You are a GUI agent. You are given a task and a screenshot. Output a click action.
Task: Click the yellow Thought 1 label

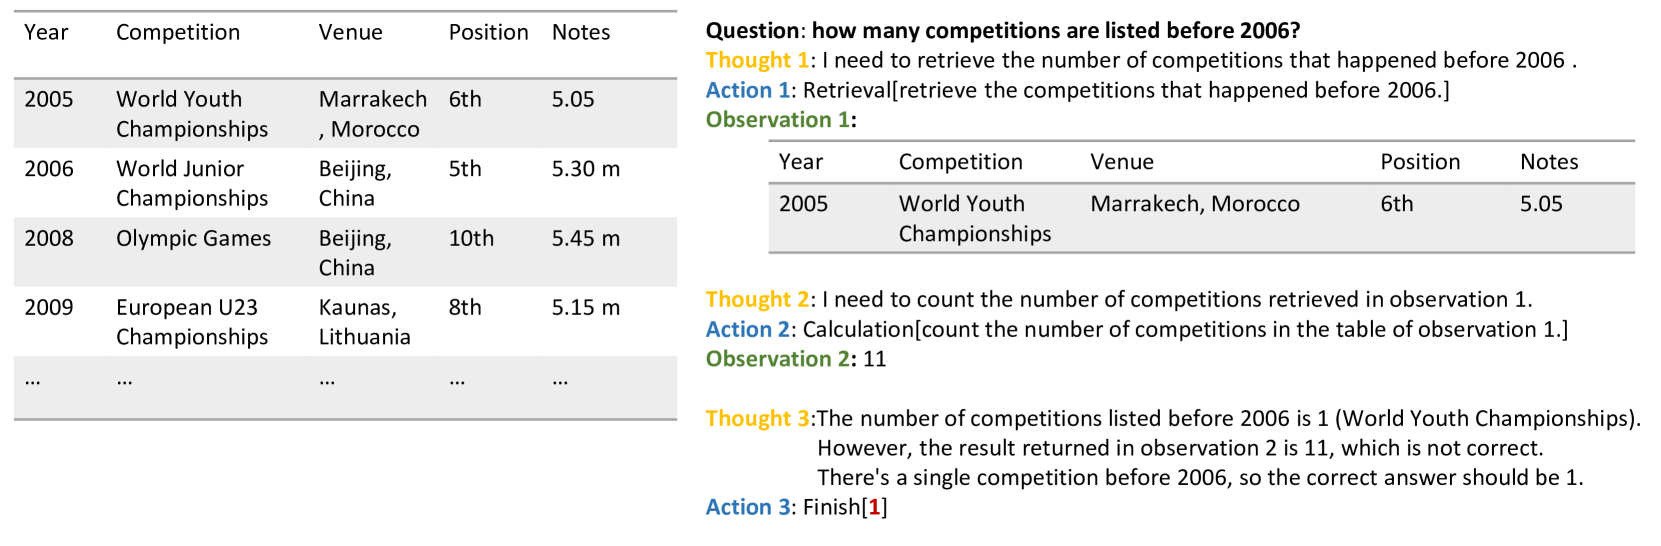[756, 61]
